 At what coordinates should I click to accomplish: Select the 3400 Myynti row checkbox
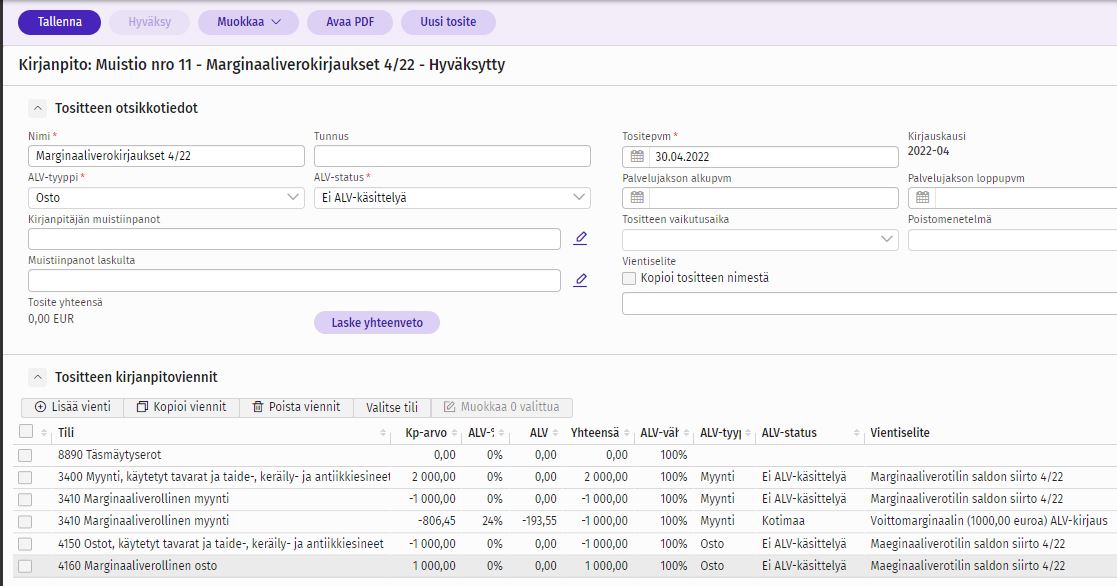click(25, 477)
